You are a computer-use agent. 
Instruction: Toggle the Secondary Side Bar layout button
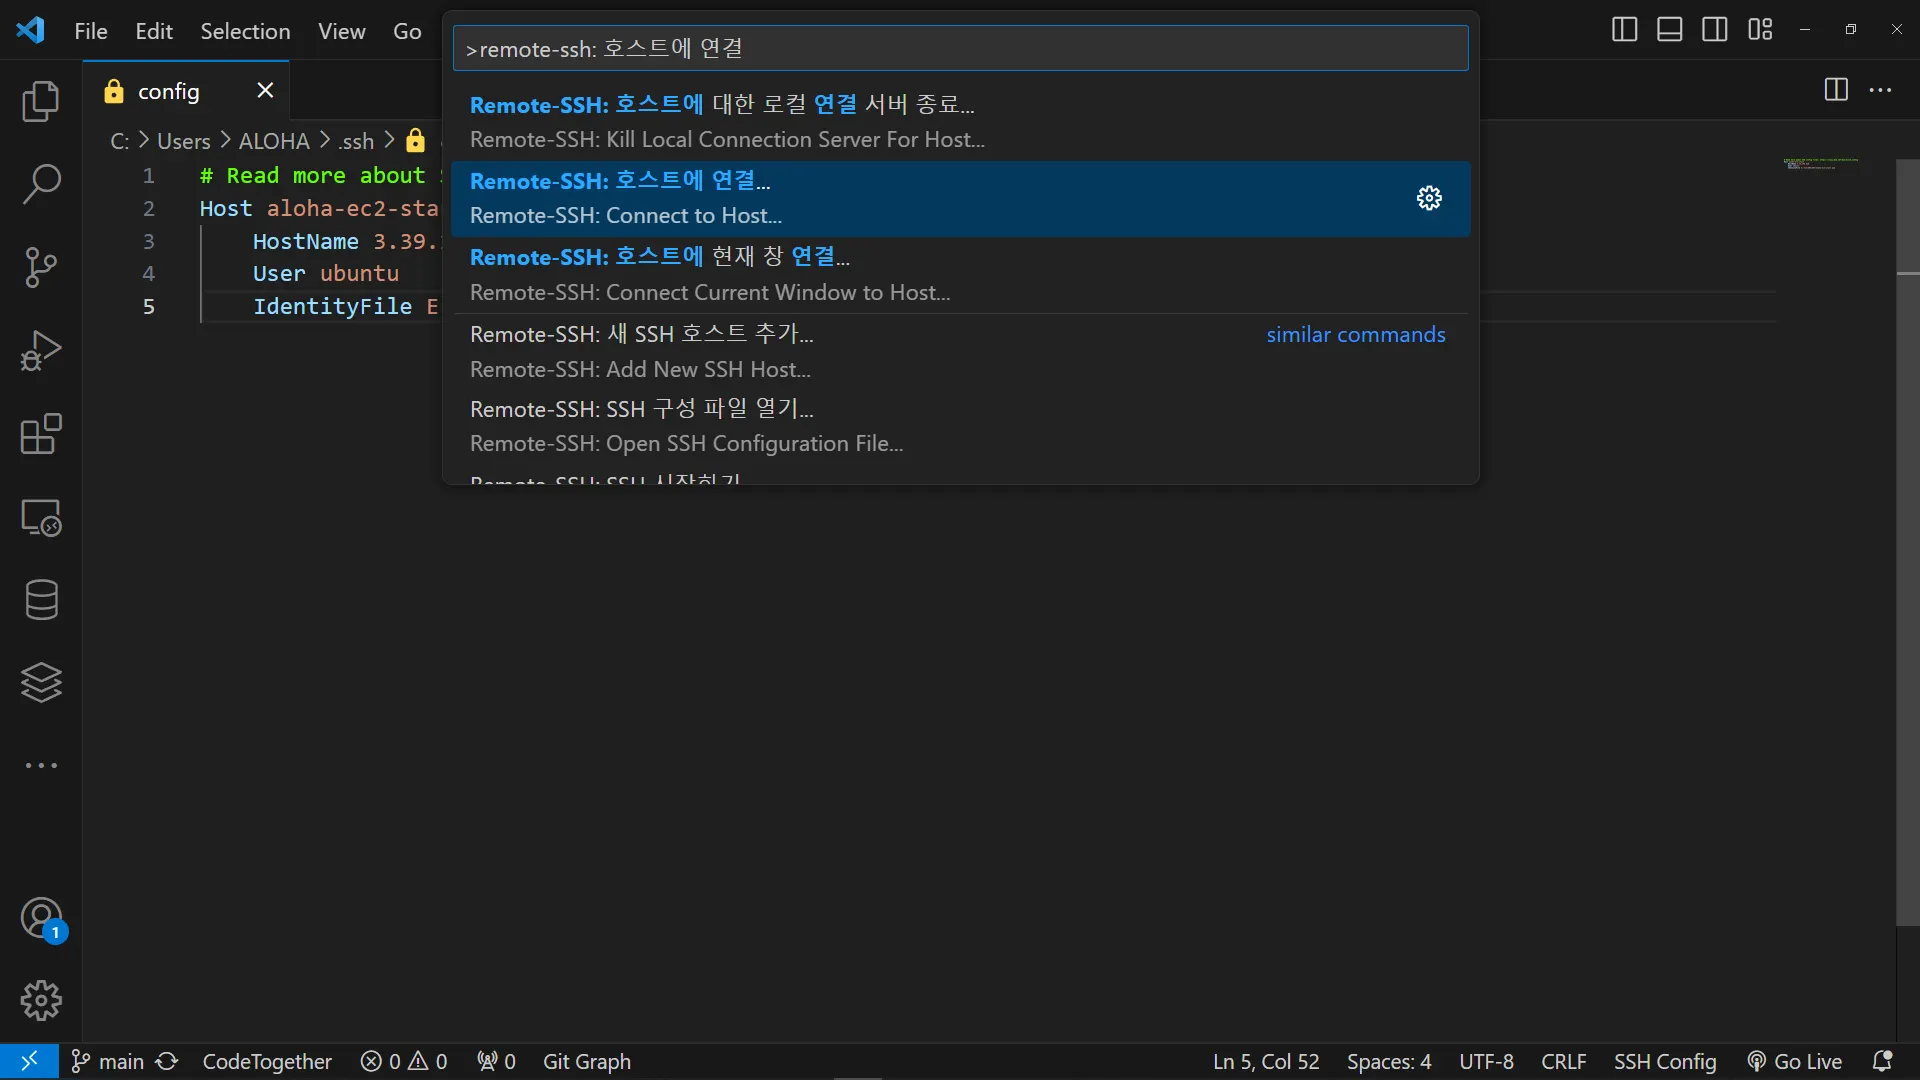click(1714, 30)
